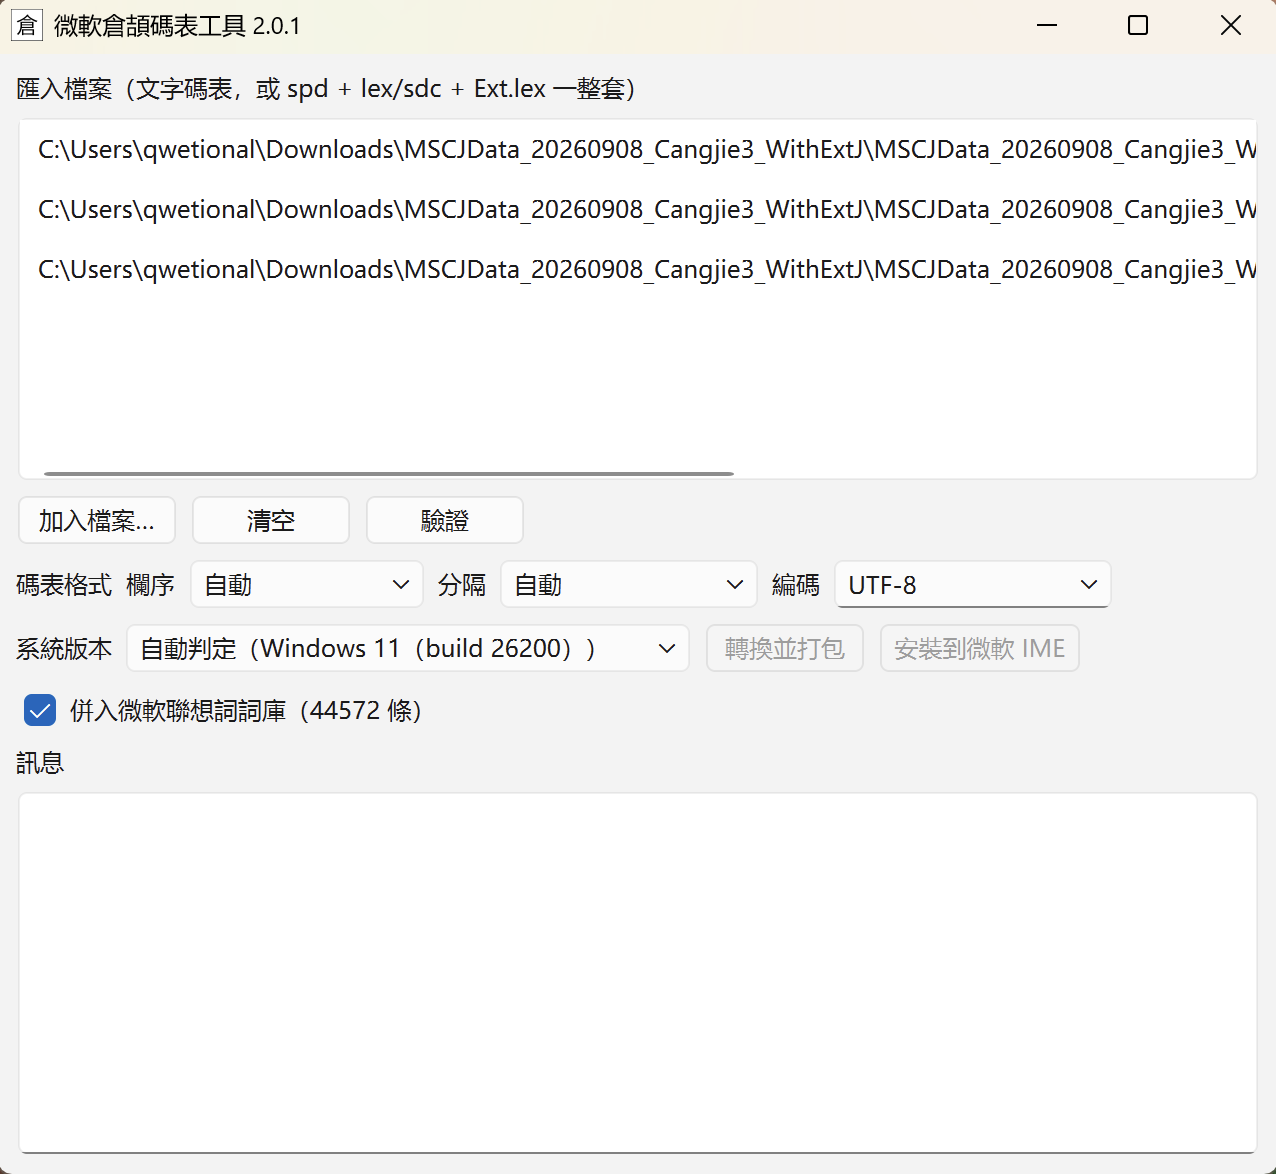Open the 編碼 UTF-8 dropdown

pyautogui.click(x=973, y=584)
